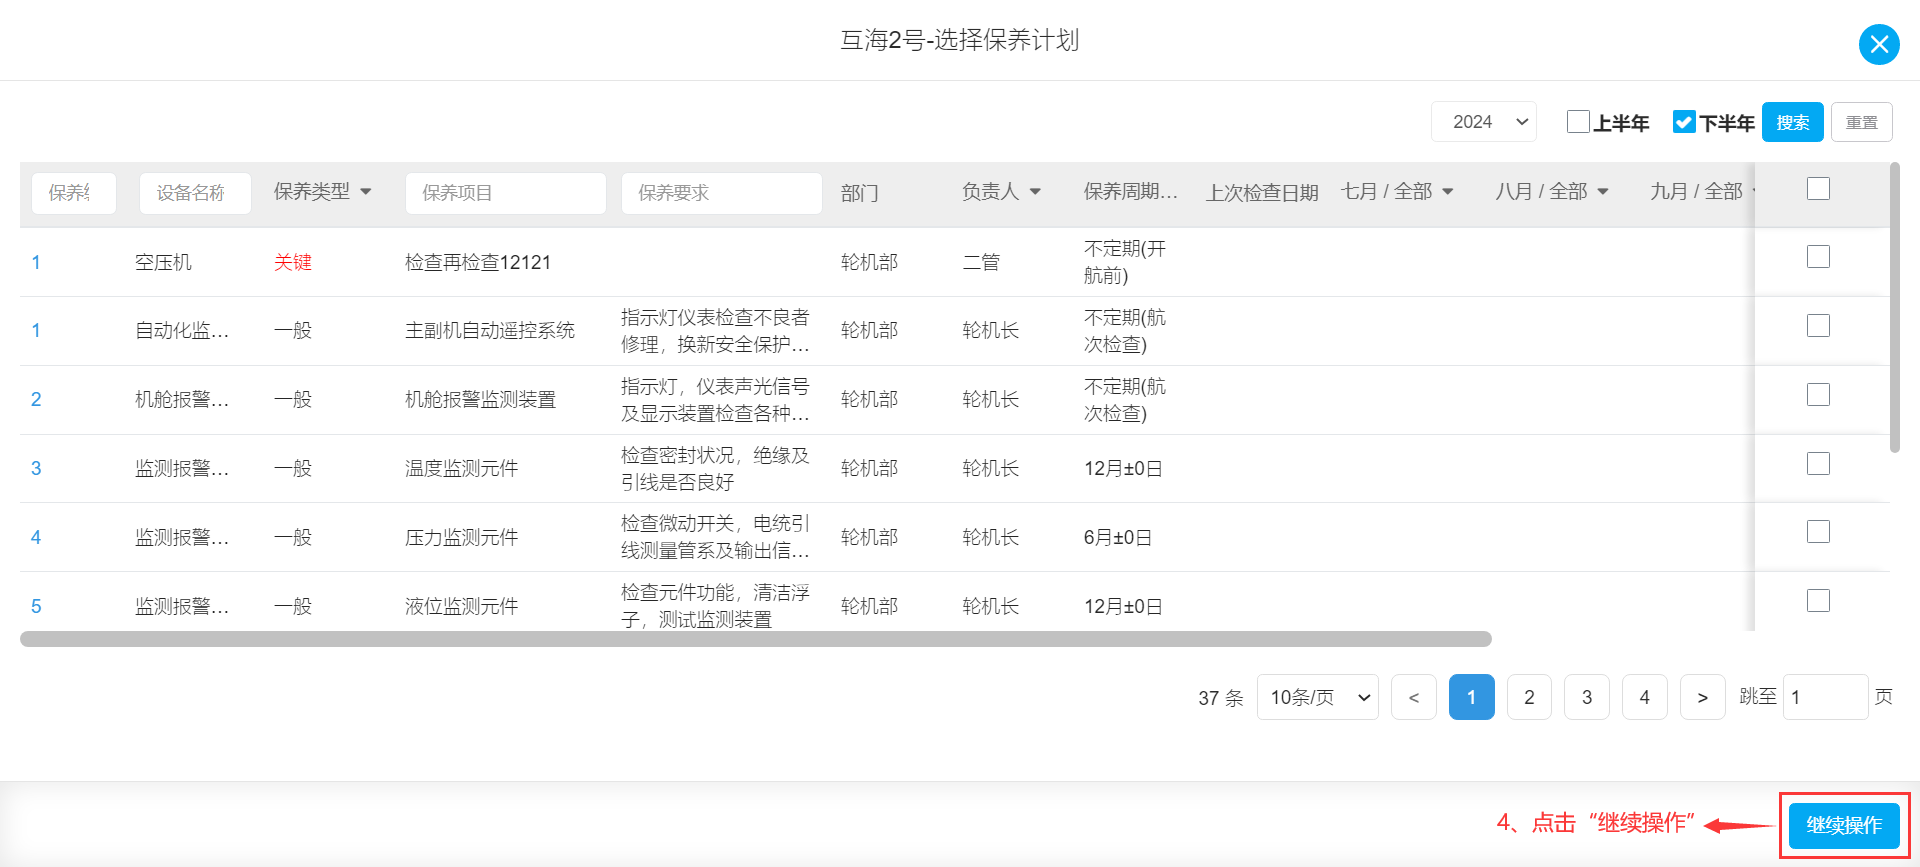Click the 机舱报警监测装置 cell

[480, 399]
